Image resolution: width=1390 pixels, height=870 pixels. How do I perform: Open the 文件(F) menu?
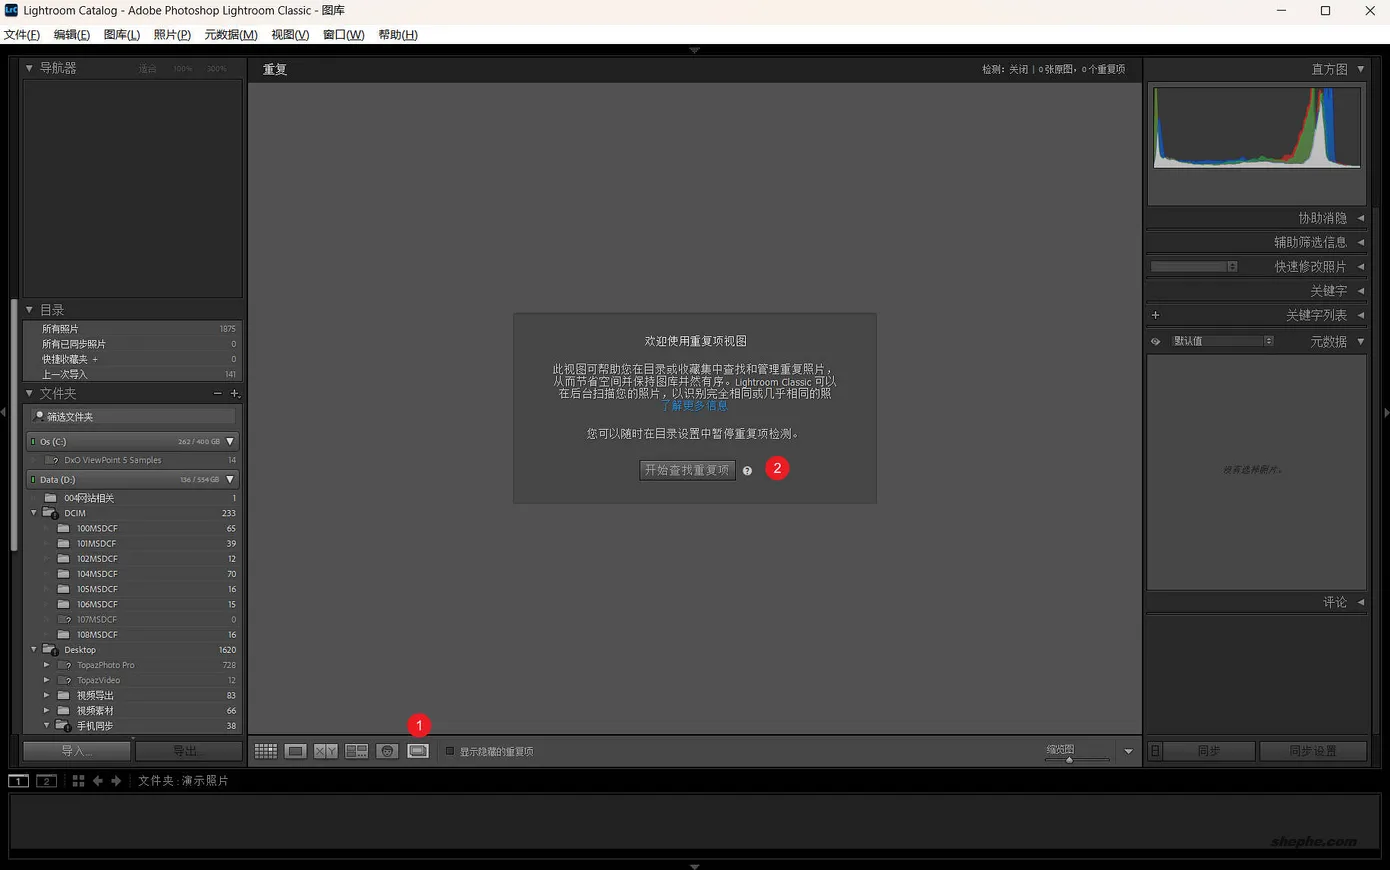(x=22, y=35)
